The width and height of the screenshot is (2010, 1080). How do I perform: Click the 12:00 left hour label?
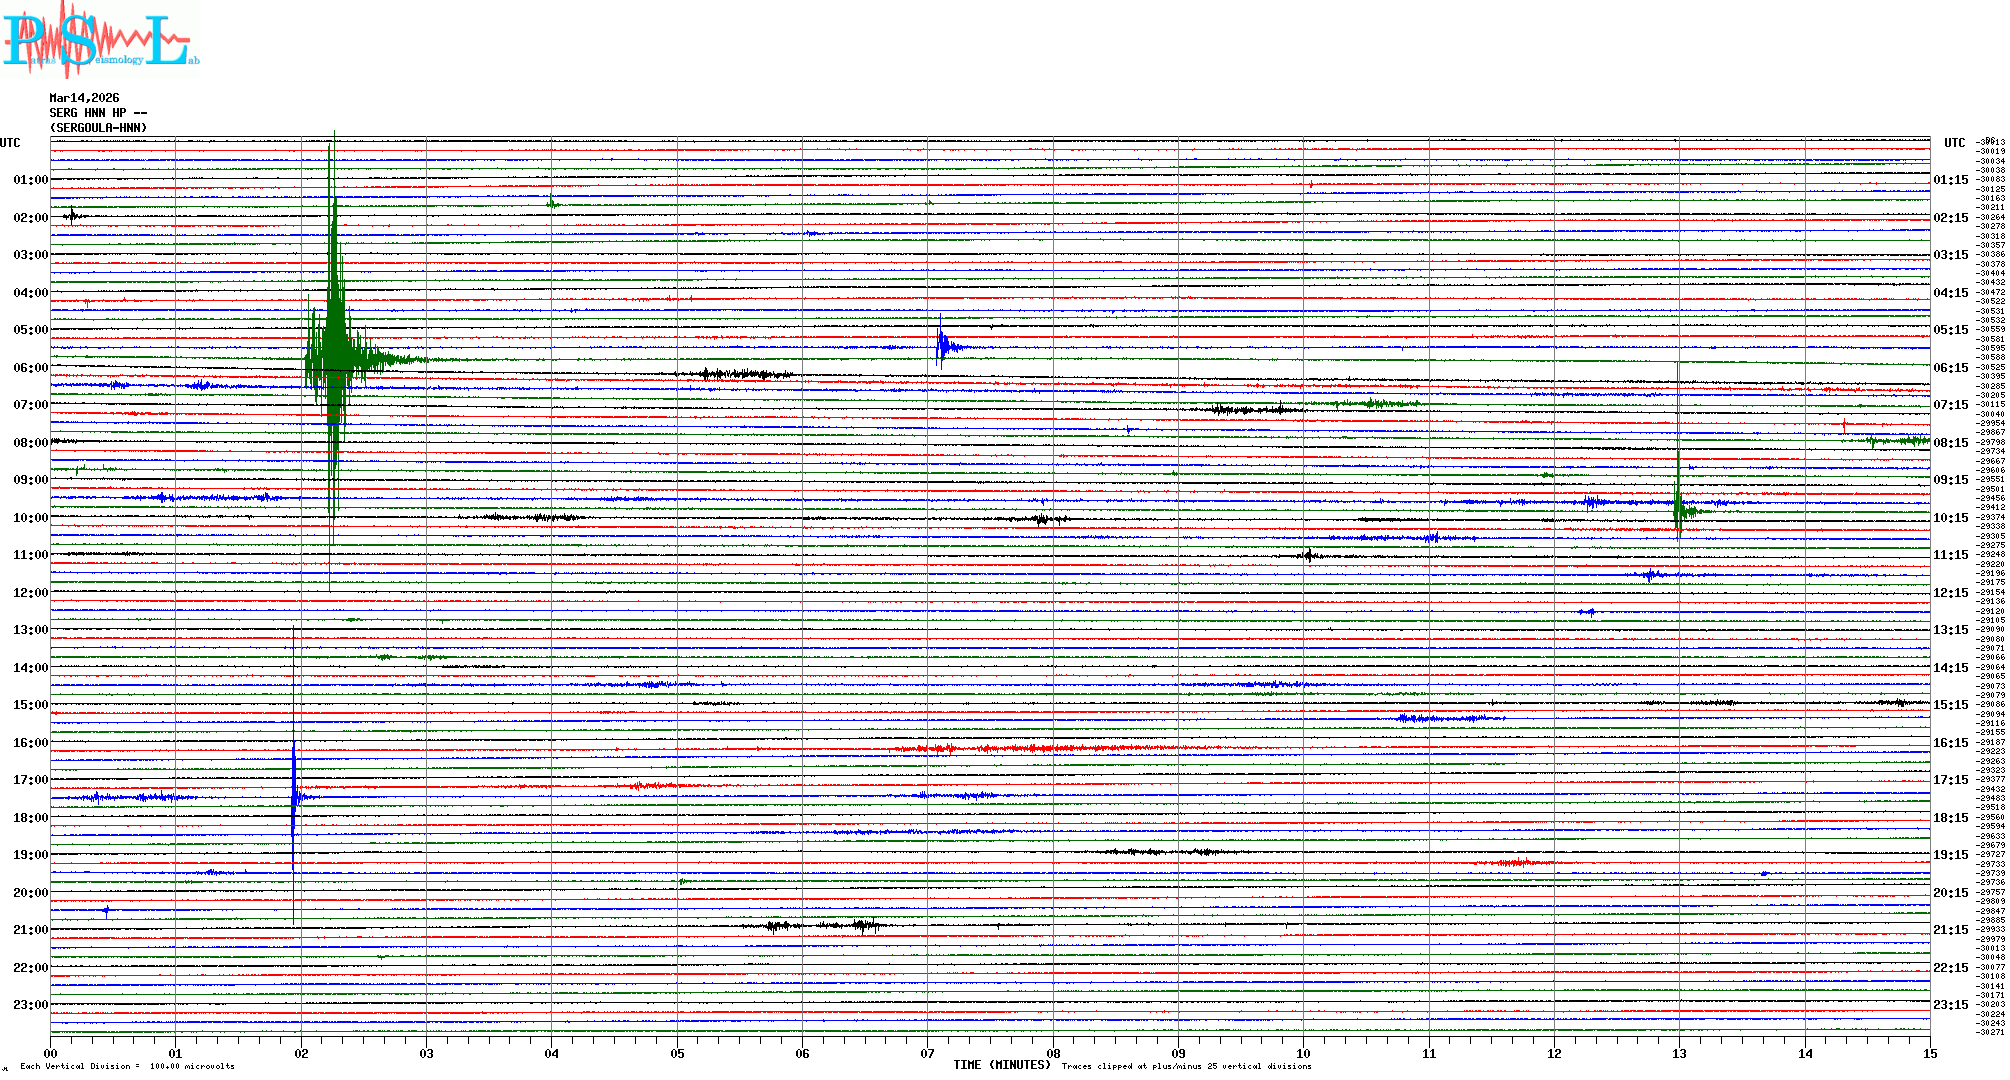point(30,593)
